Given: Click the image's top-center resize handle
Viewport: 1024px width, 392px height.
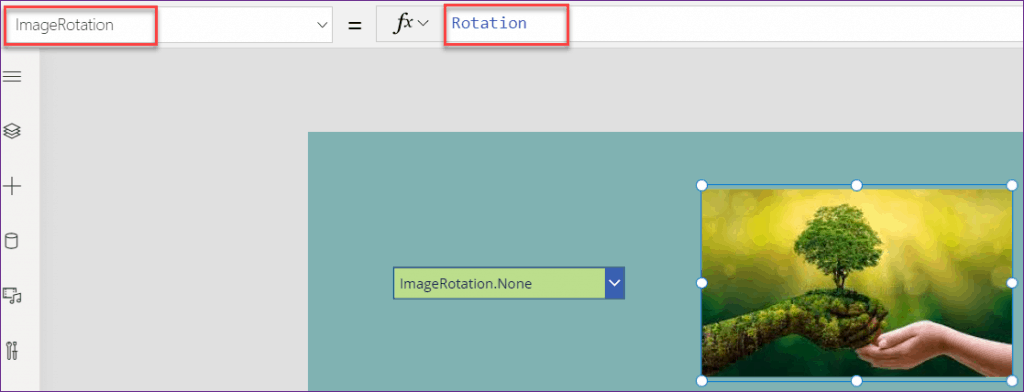Looking at the screenshot, I should point(857,186).
